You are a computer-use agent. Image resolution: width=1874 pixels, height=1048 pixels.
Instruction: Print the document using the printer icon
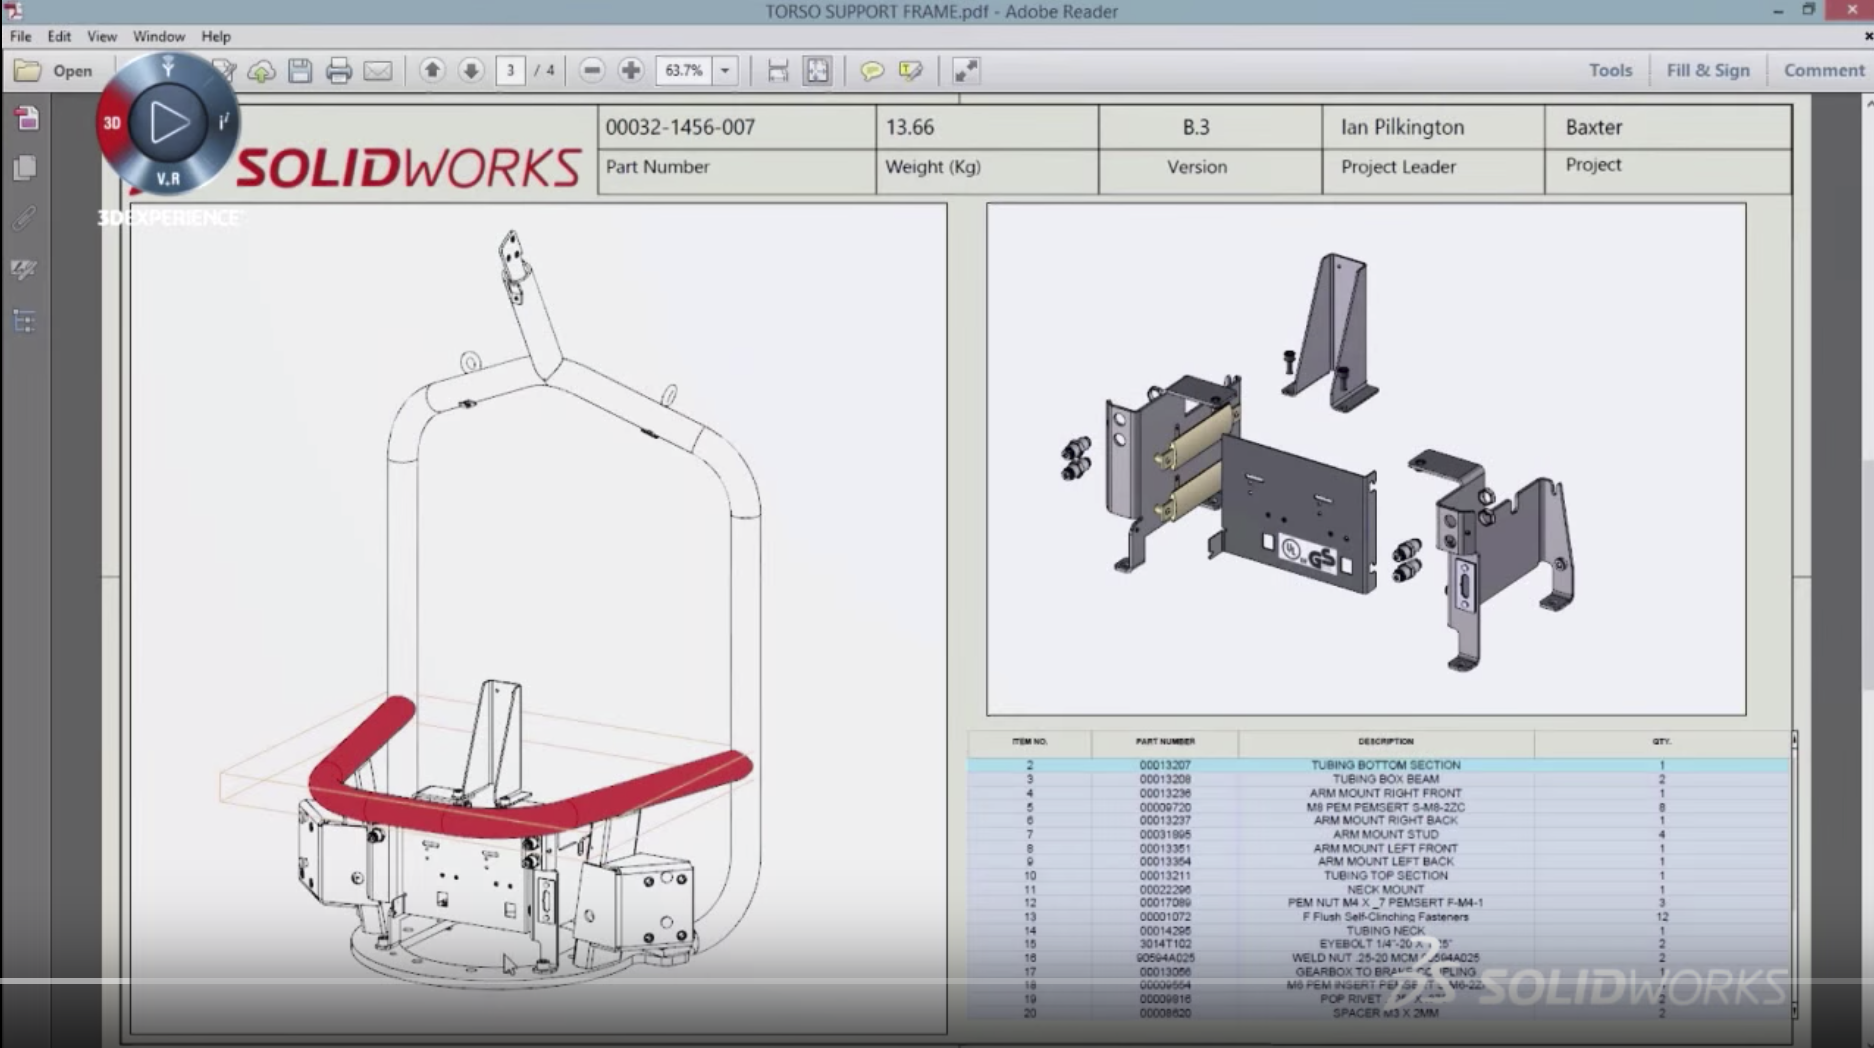coord(338,71)
